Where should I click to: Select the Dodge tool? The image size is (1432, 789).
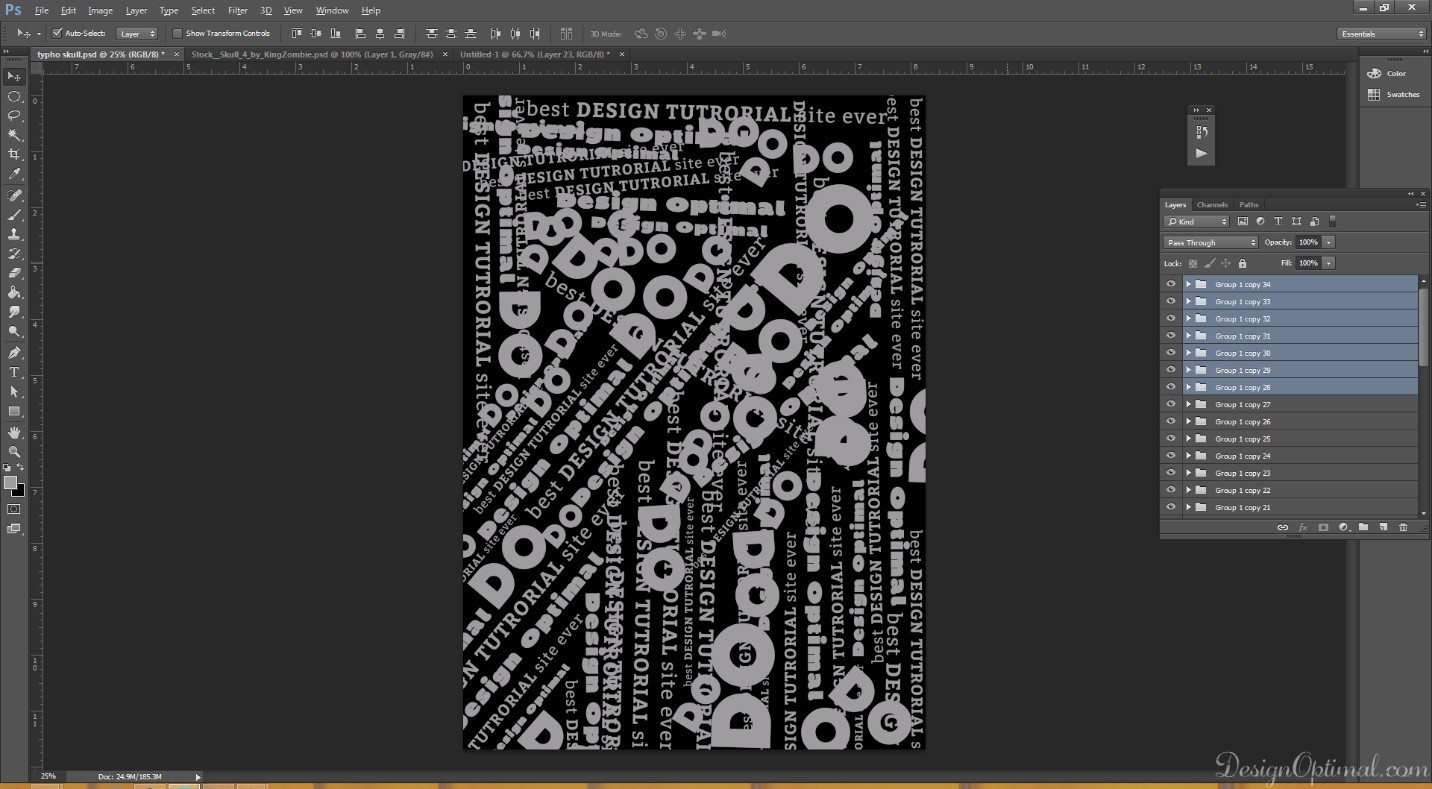click(14, 332)
